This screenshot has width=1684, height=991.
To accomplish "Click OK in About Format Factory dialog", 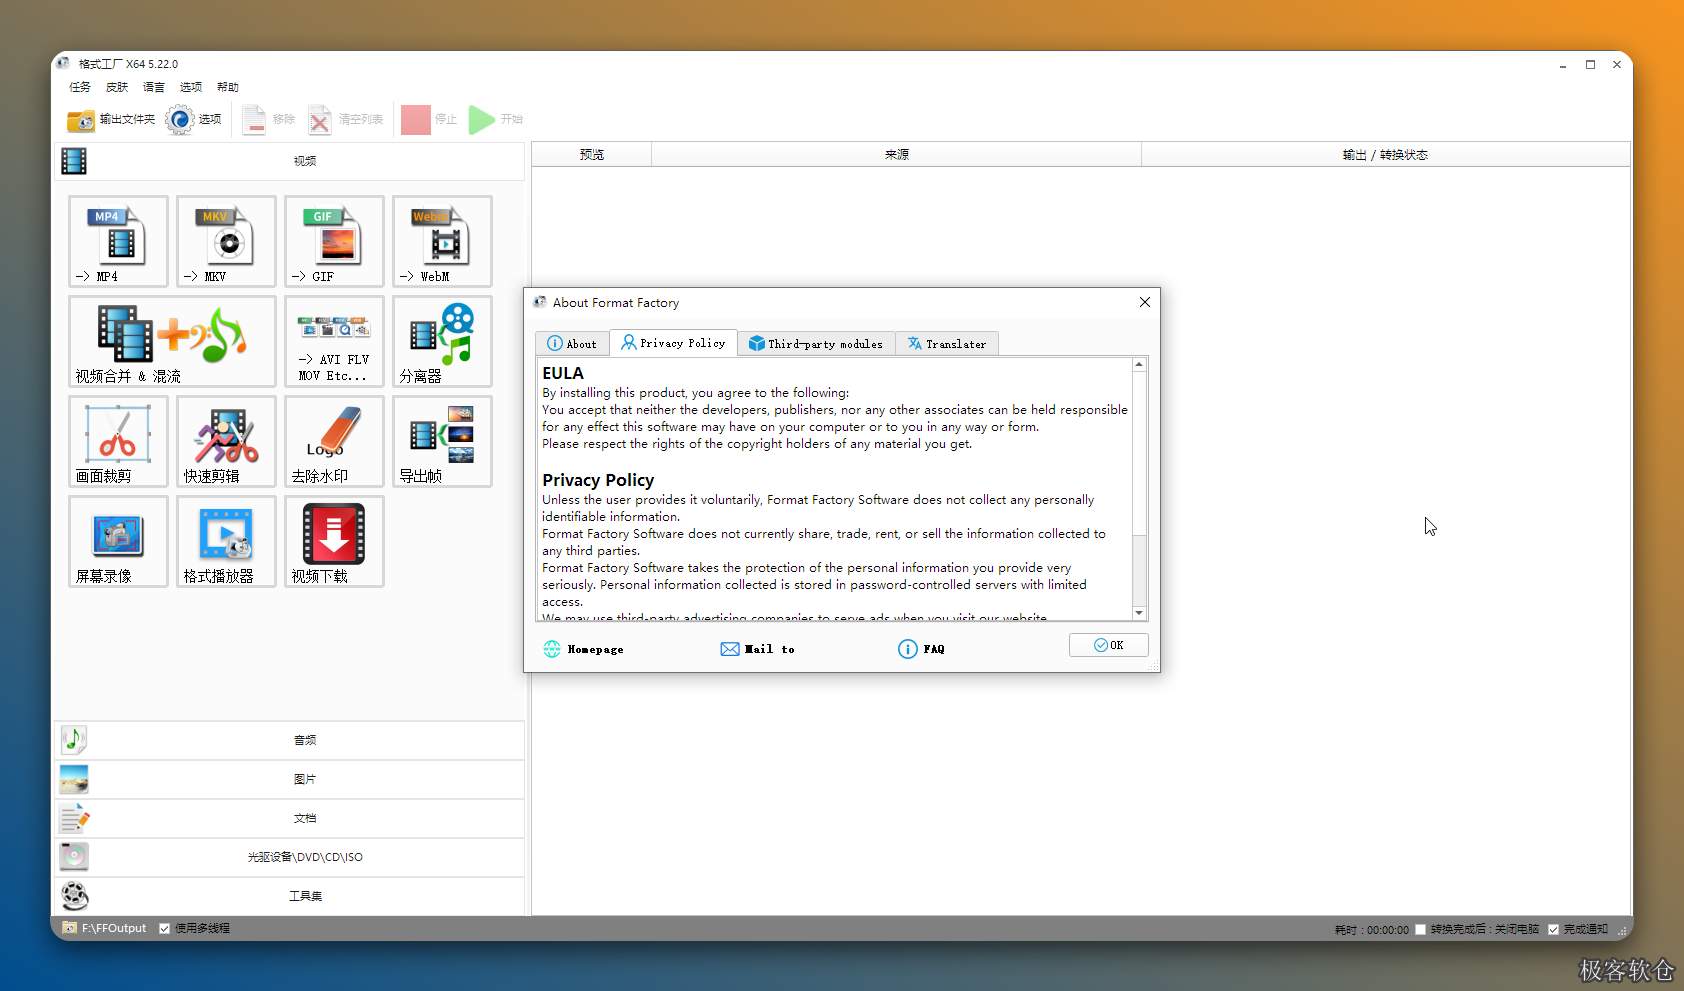I will pyautogui.click(x=1108, y=645).
